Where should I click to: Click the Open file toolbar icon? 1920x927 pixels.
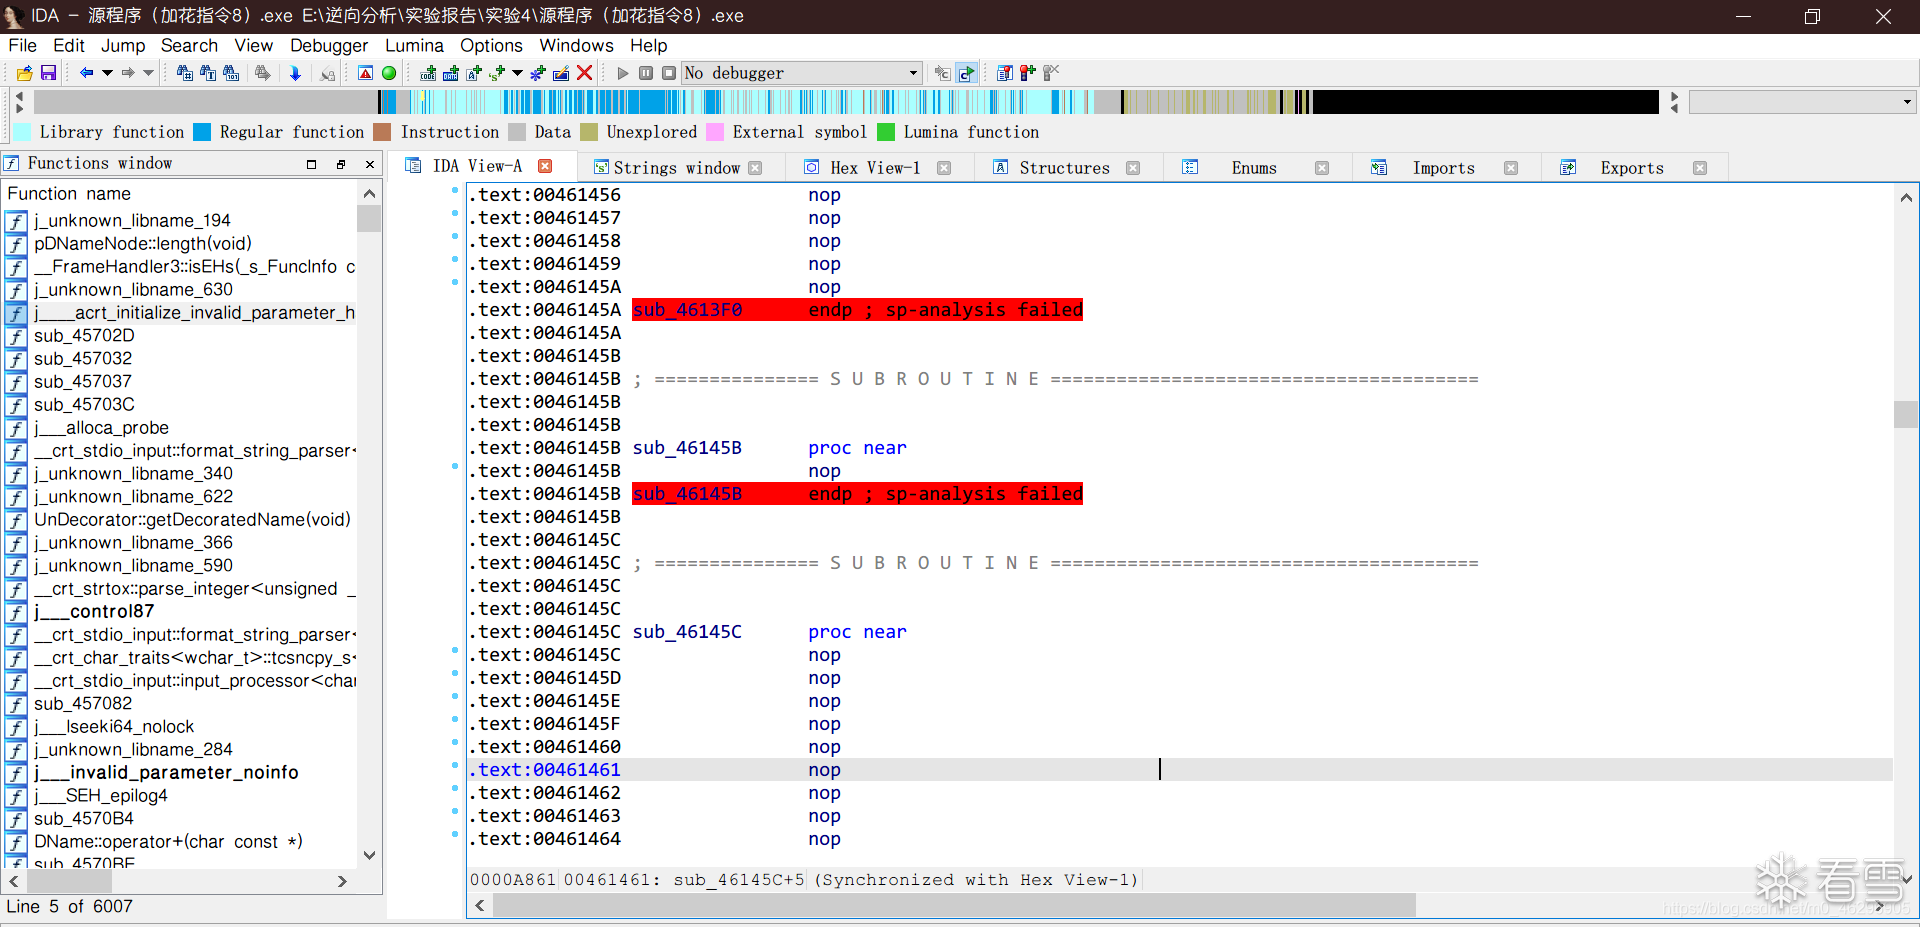tap(24, 73)
